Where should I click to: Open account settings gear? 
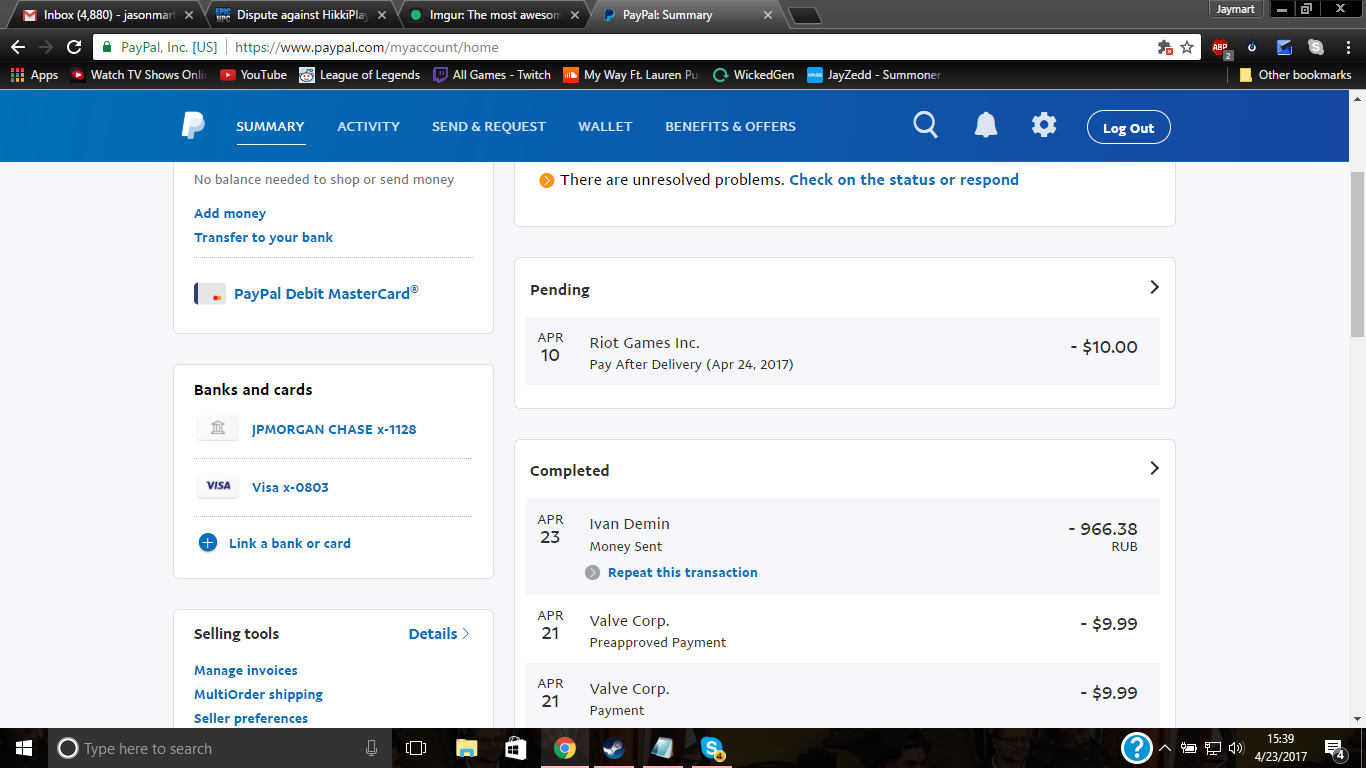1044,125
